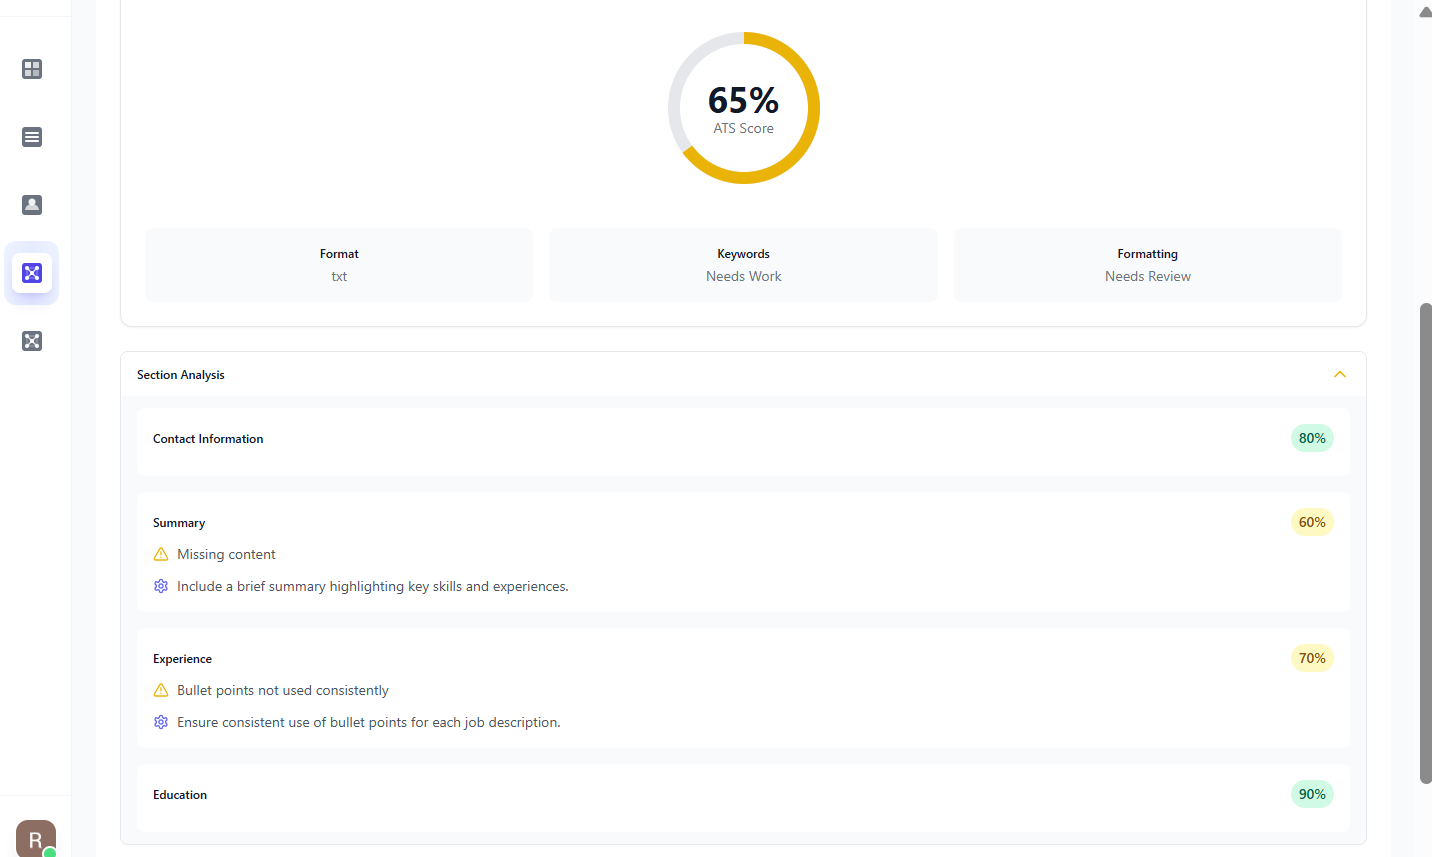
Task: Click the 90% badge on Education
Action: point(1311,793)
